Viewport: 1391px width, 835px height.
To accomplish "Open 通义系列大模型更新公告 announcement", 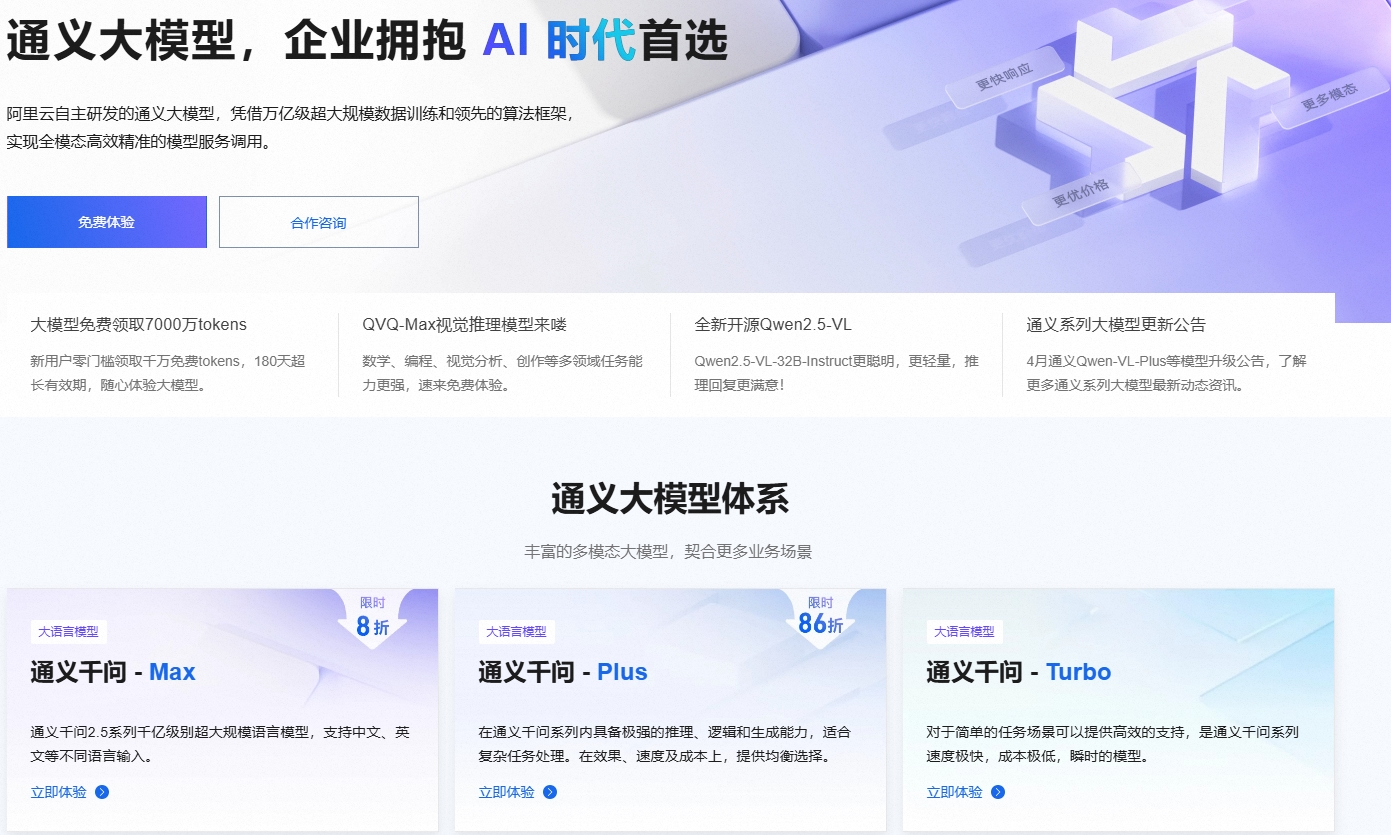I will 1116,324.
